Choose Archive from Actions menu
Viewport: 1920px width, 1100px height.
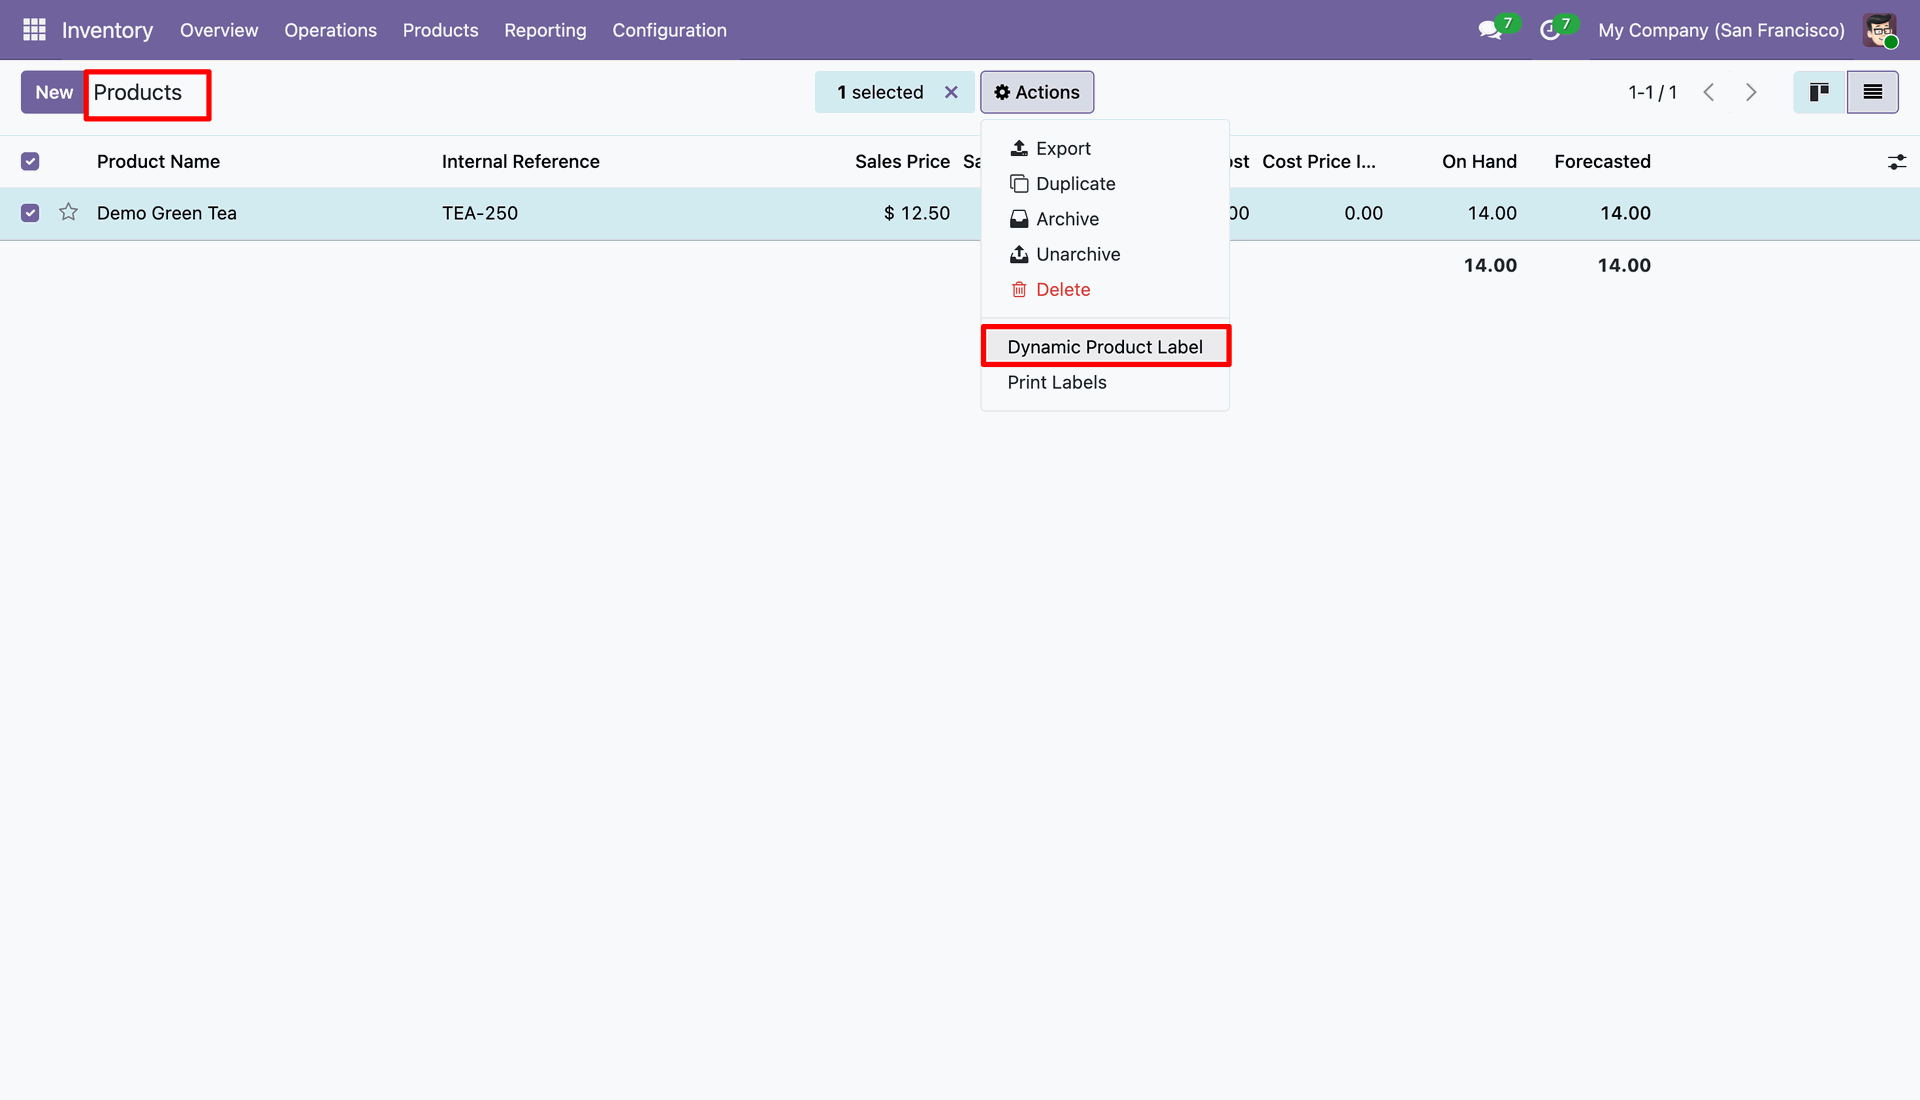[1105, 219]
